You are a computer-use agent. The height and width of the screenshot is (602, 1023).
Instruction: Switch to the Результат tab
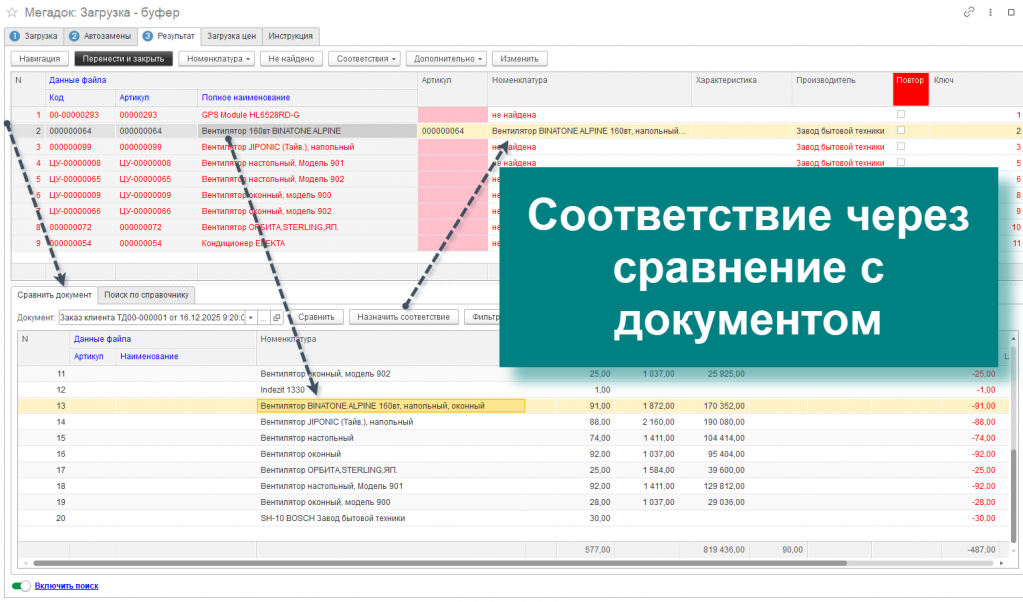point(169,36)
